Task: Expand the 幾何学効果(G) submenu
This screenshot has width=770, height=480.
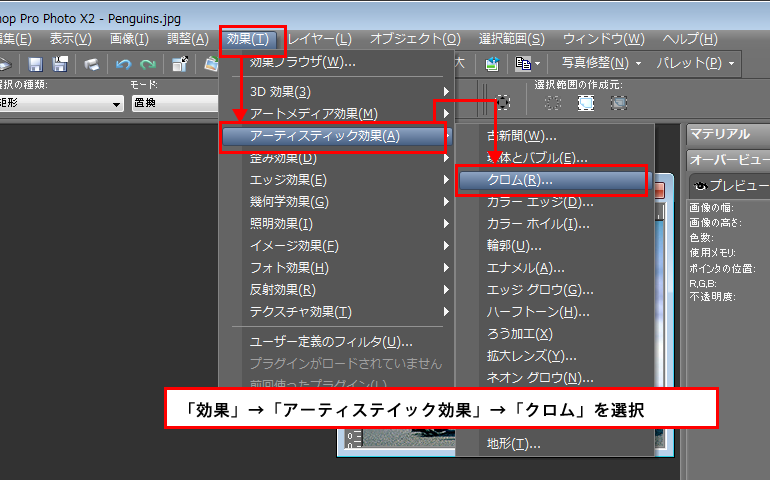Action: (x=336, y=202)
